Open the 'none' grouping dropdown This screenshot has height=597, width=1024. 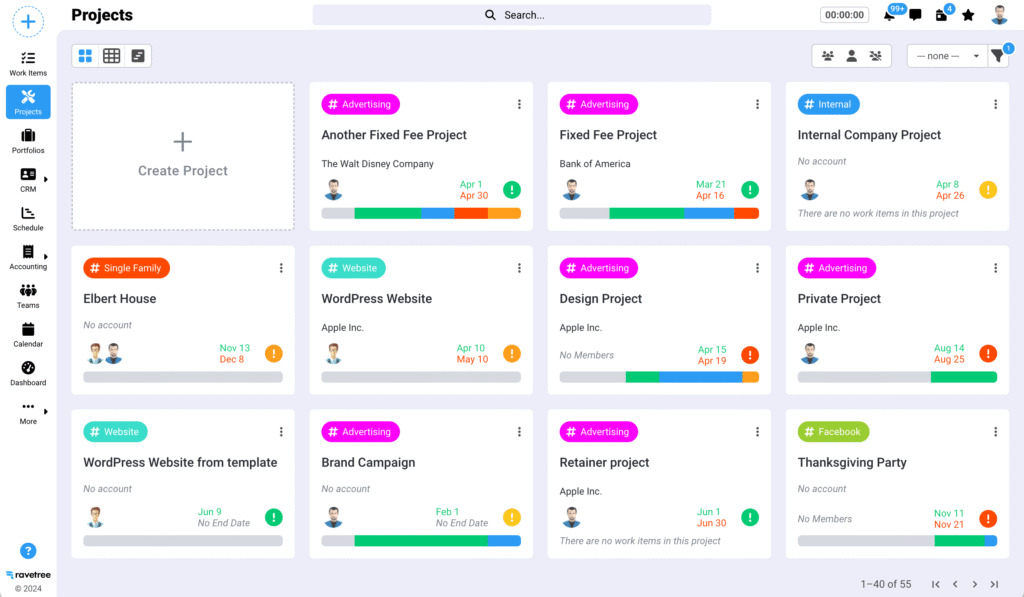click(x=946, y=56)
